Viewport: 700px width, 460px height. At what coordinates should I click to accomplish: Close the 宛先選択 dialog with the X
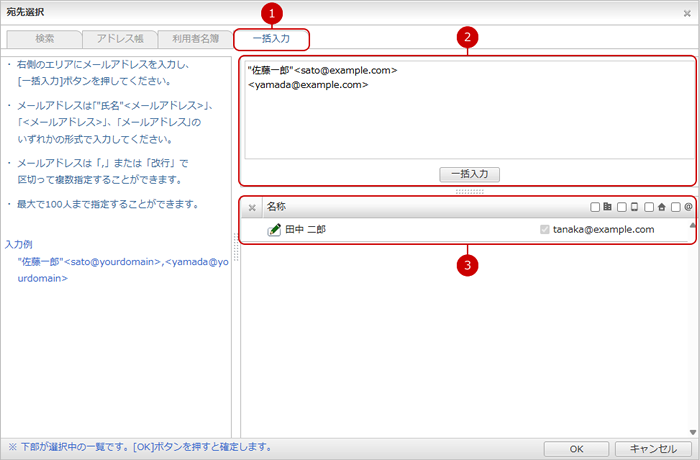pos(686,13)
